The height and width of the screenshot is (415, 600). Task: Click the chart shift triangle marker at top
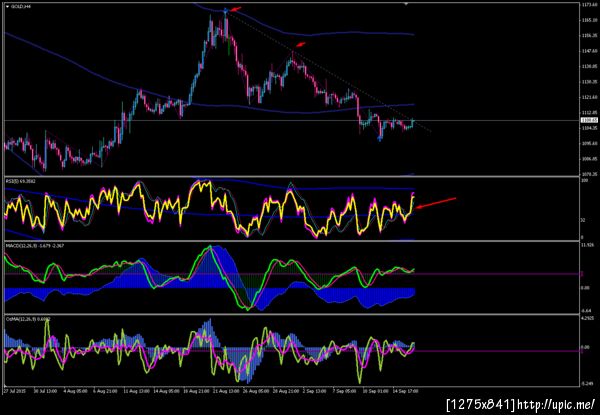click(406, 4)
